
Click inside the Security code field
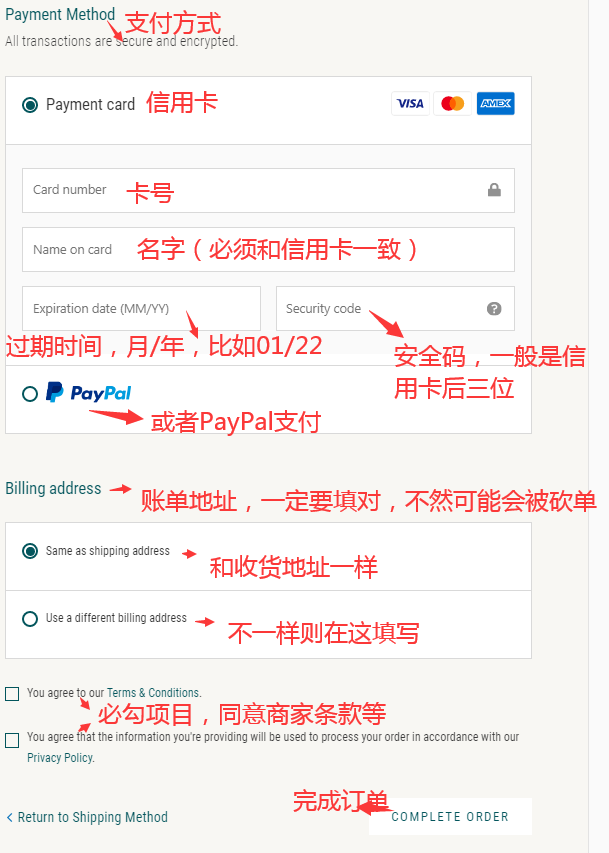click(x=395, y=308)
